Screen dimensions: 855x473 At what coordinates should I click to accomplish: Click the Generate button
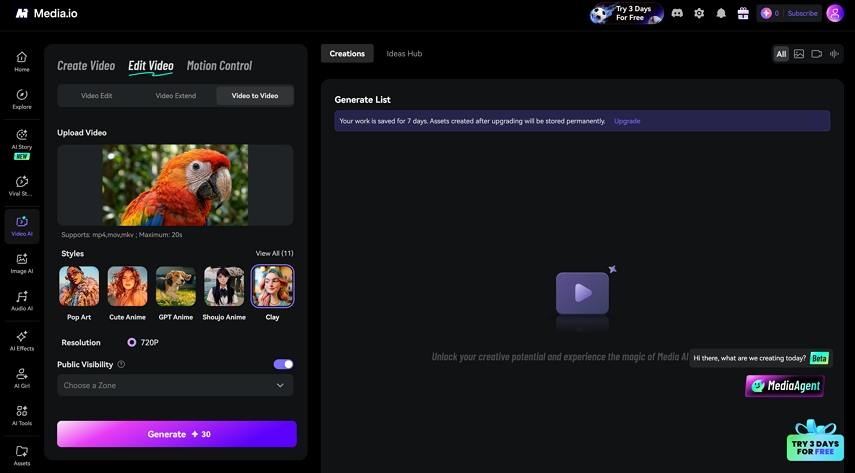point(177,434)
